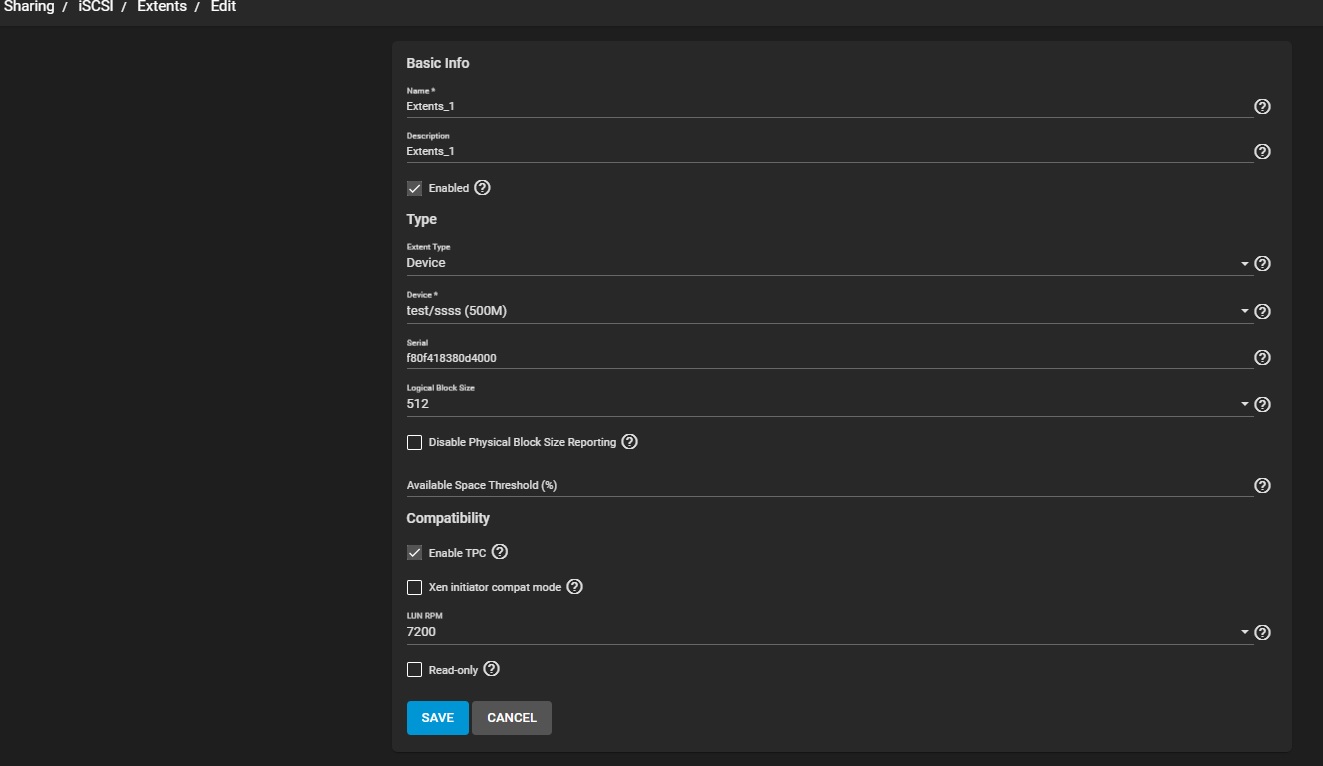Click the CANCEL button
The image size is (1323, 766).
[x=511, y=718]
